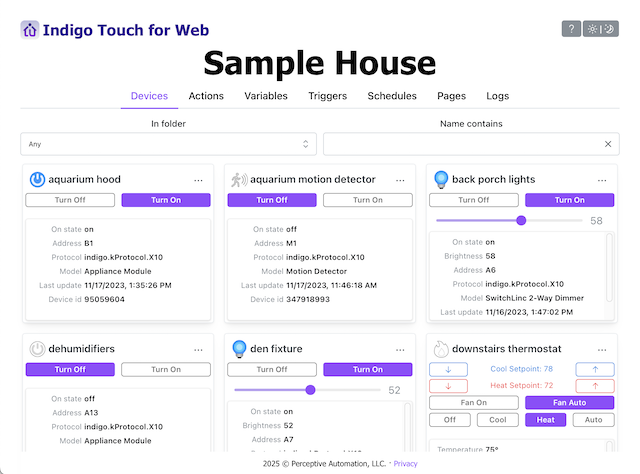Click Cool Setpoint: 78 label
Screen dimensions: 640x474
pyautogui.click(x=522, y=369)
